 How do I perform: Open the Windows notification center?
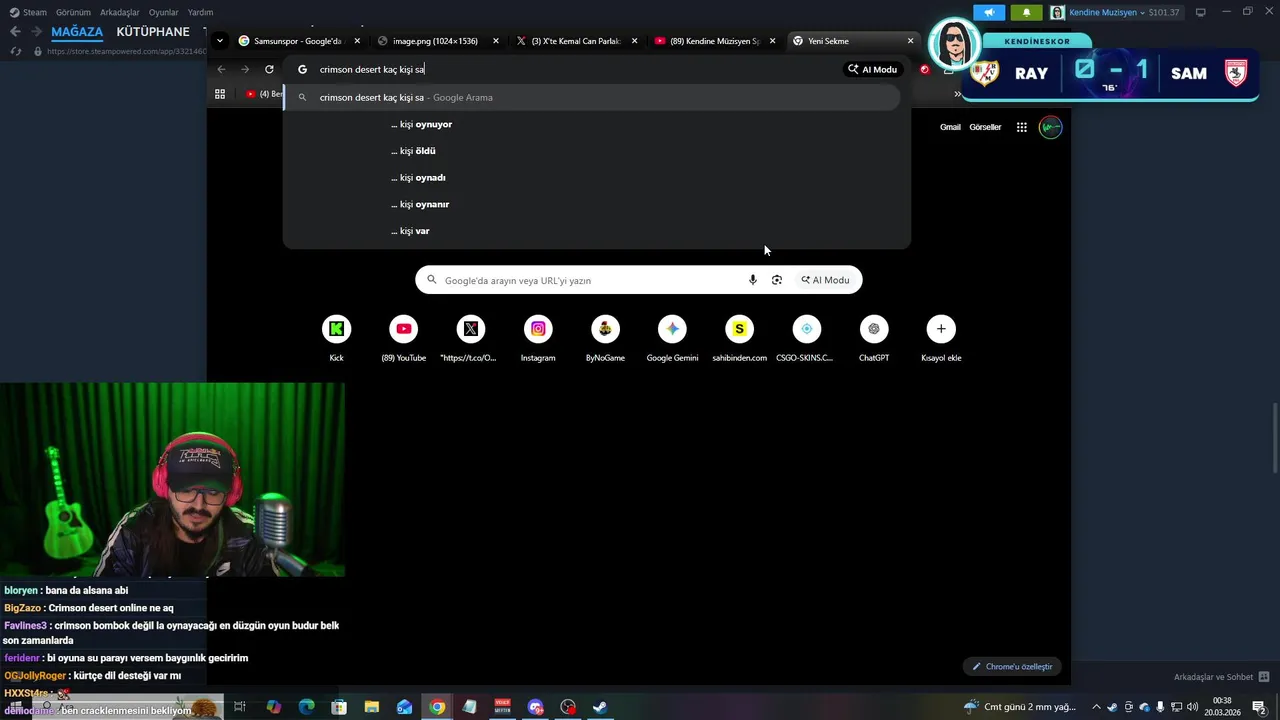1259,707
